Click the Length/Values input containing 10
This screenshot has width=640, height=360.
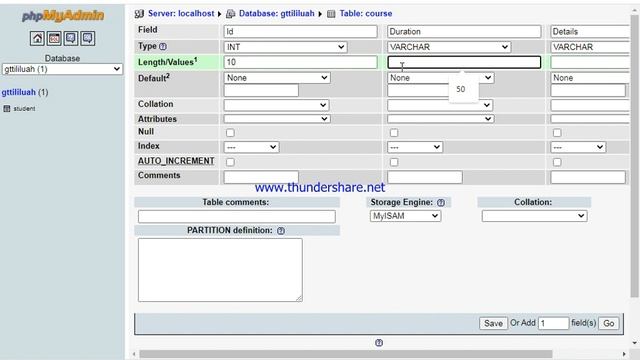[x=300, y=62]
